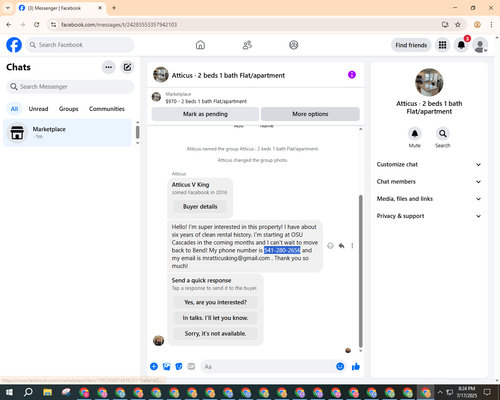Send a thumbs up like
500x400 pixels.
[356, 367]
